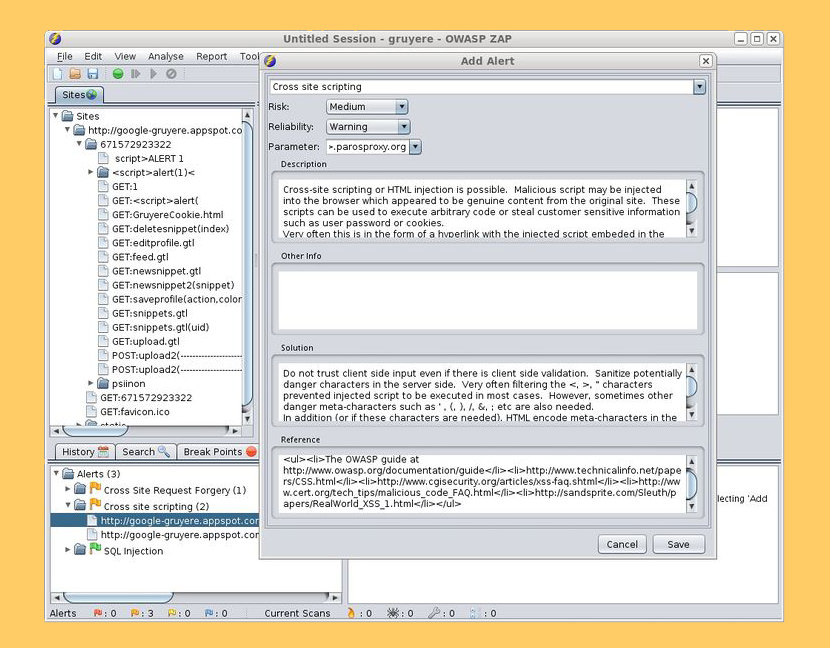The image size is (830, 648).
Task: Click the Alerts root folder icon
Action: (x=68, y=473)
